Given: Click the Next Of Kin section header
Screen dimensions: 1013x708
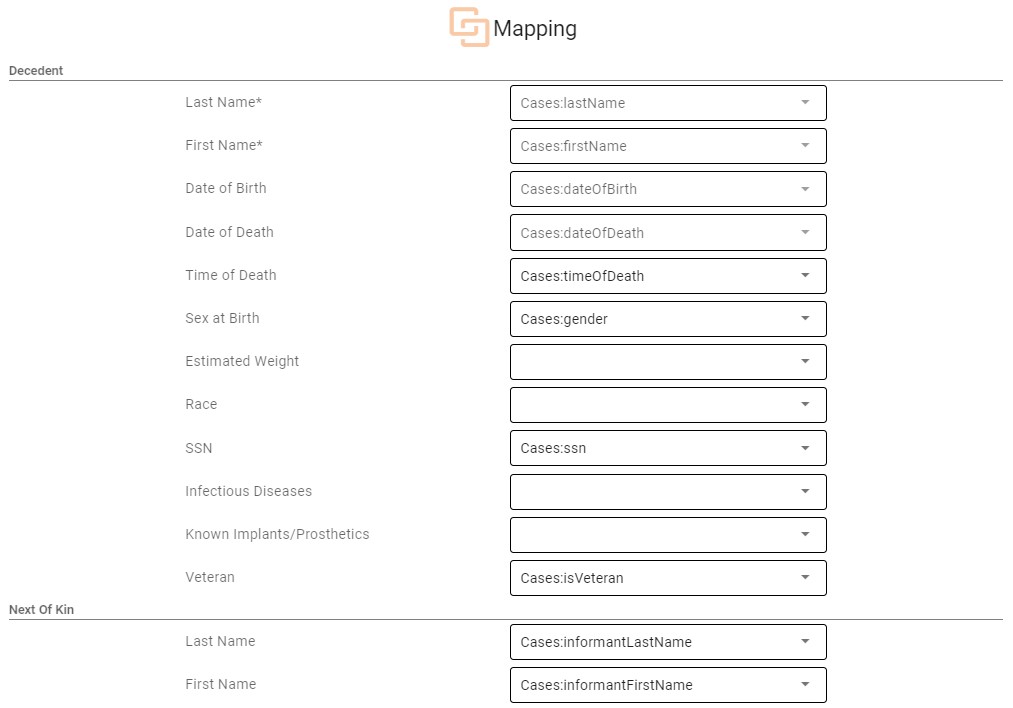Looking at the screenshot, I should [x=41, y=610].
